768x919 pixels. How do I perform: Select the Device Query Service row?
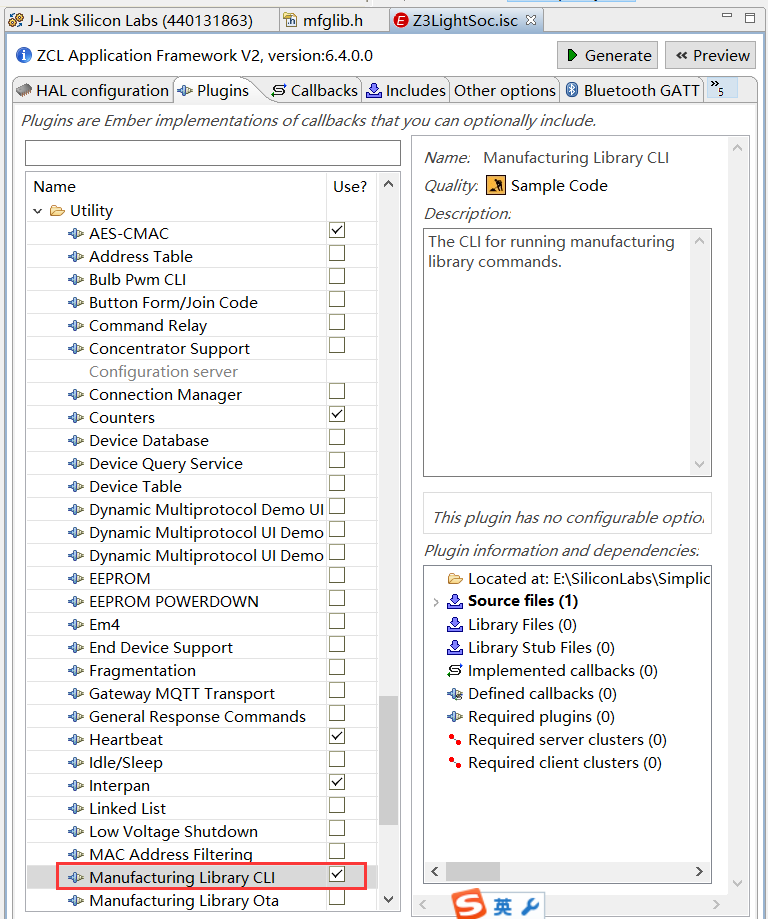pos(201,464)
